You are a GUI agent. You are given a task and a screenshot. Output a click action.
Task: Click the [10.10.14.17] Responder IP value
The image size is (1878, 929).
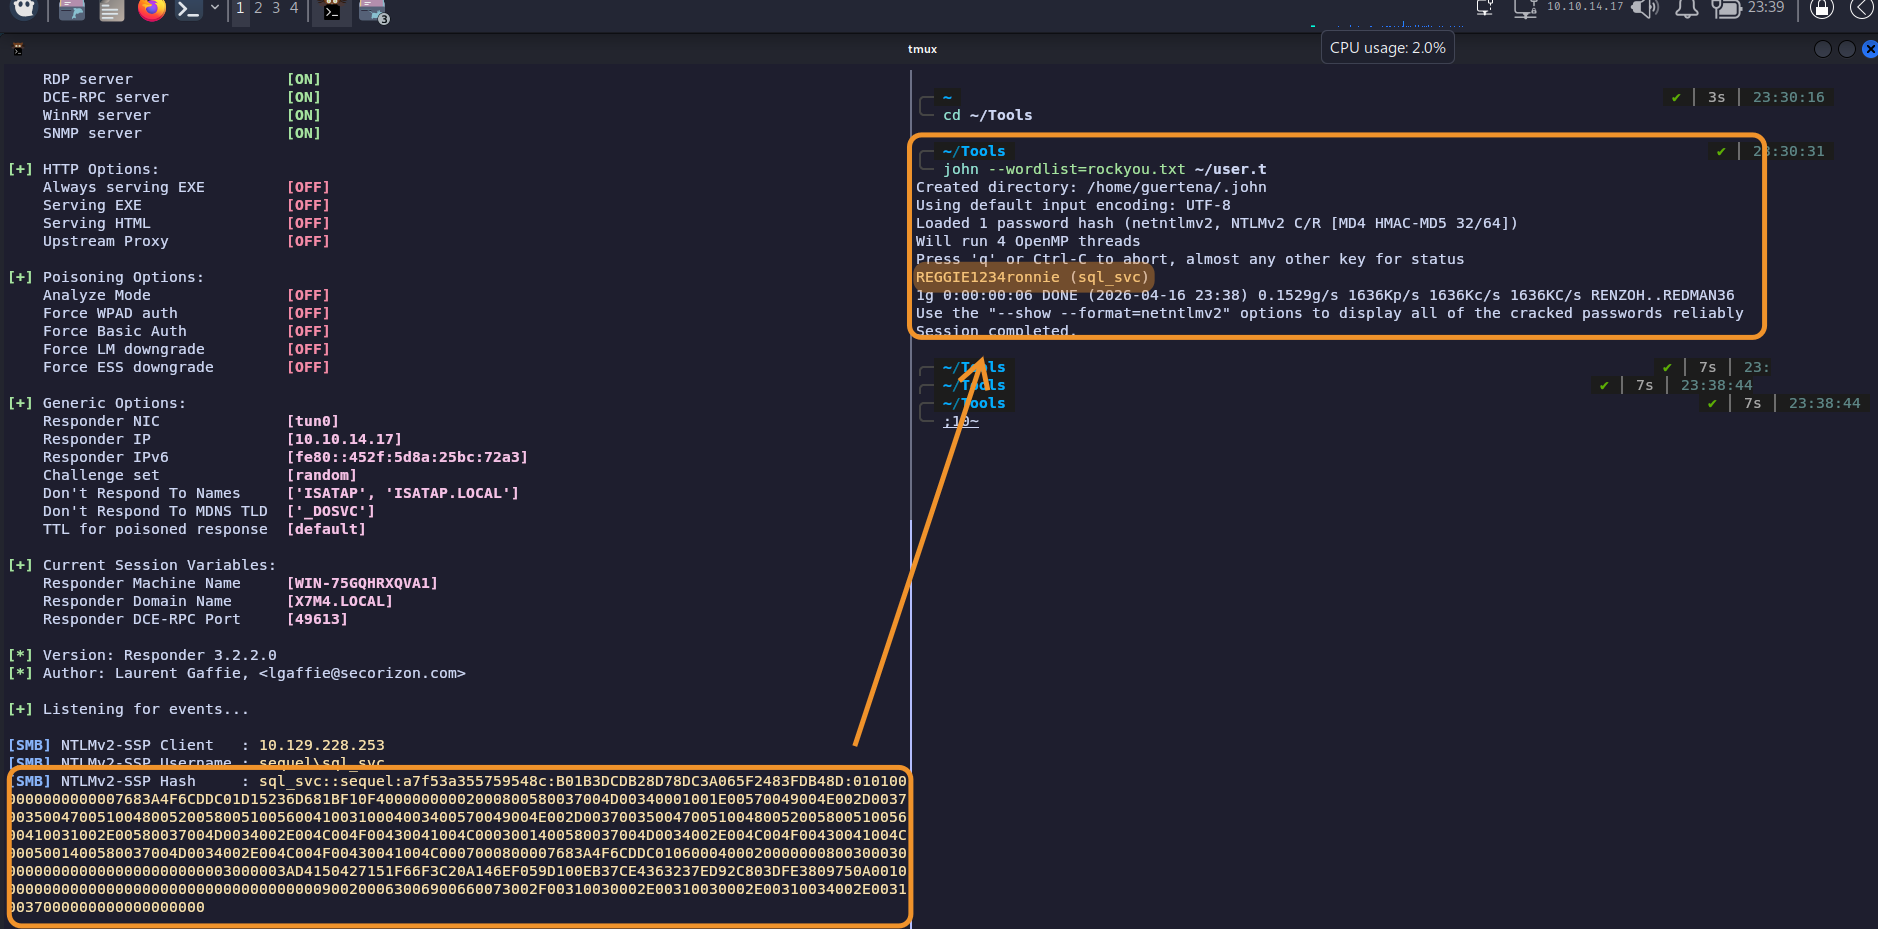tap(344, 439)
